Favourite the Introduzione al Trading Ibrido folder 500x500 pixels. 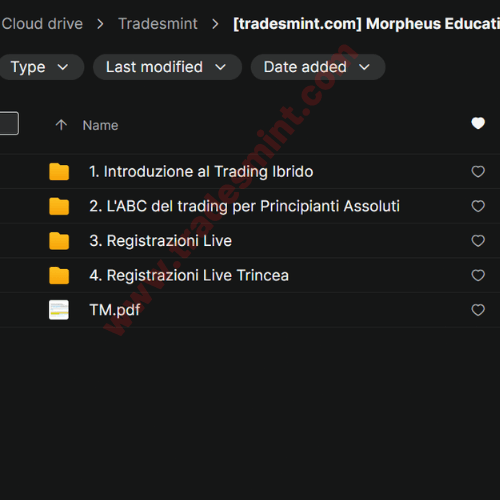pos(478,172)
